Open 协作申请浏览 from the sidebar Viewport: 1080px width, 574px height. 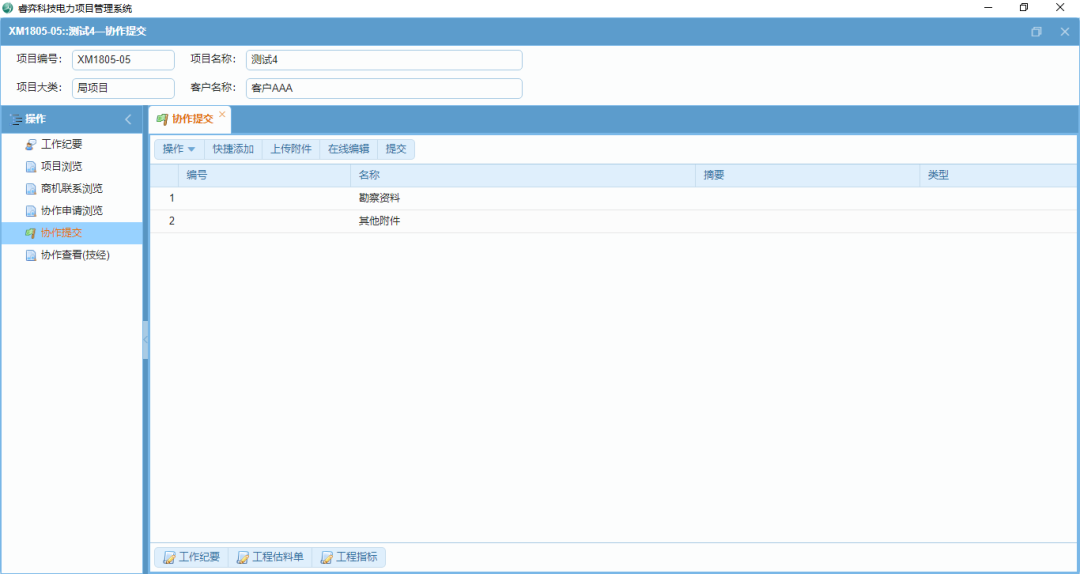71,211
